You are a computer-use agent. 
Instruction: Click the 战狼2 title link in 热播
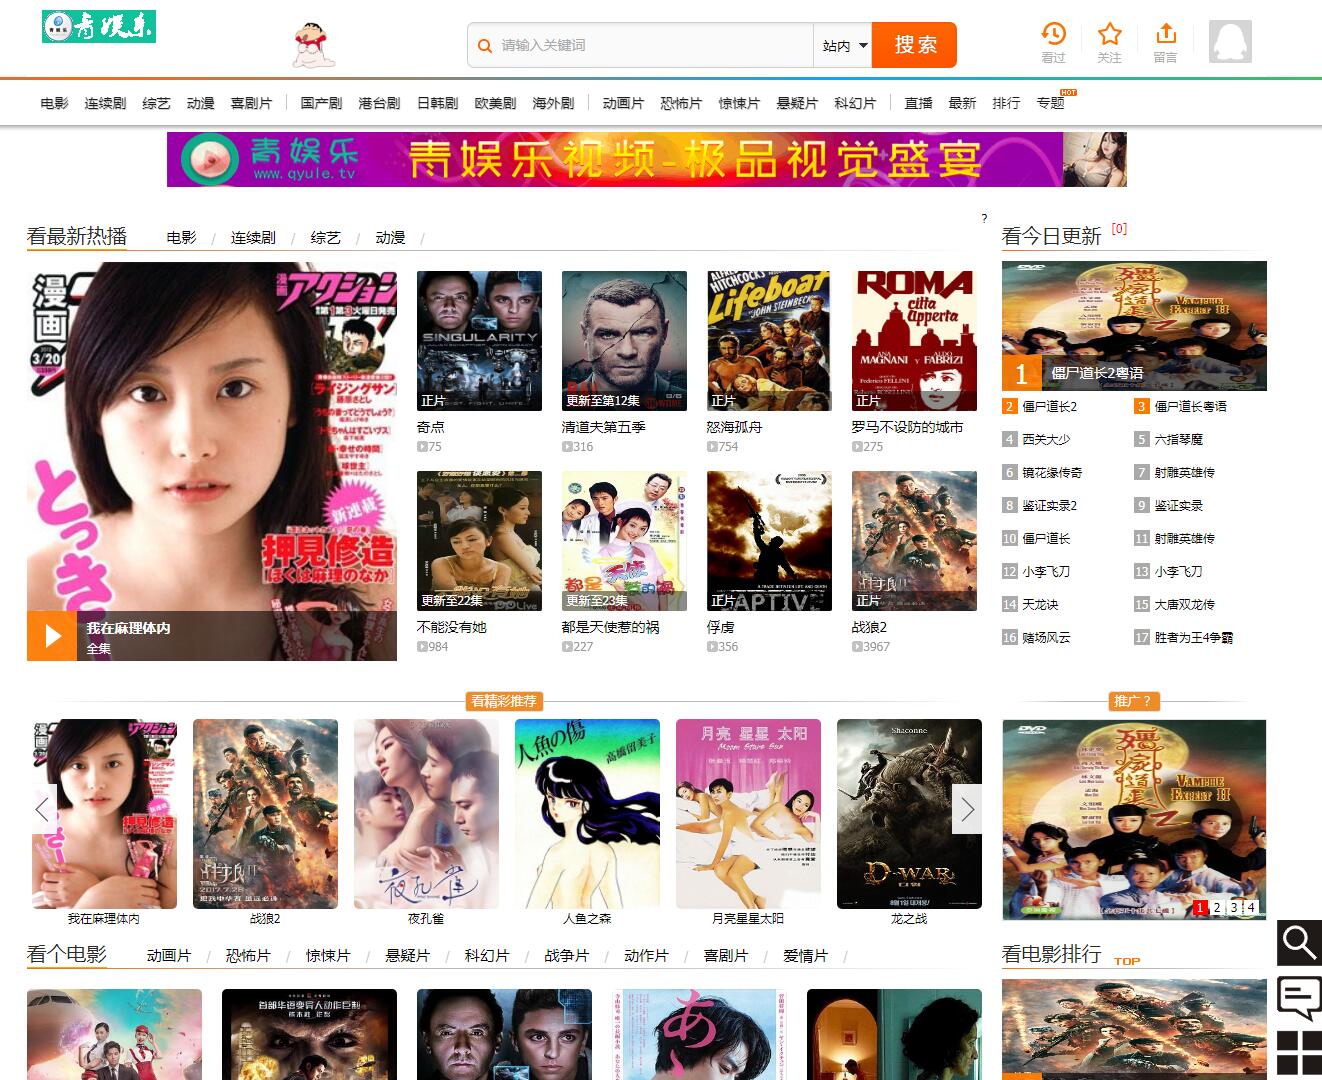coord(869,627)
